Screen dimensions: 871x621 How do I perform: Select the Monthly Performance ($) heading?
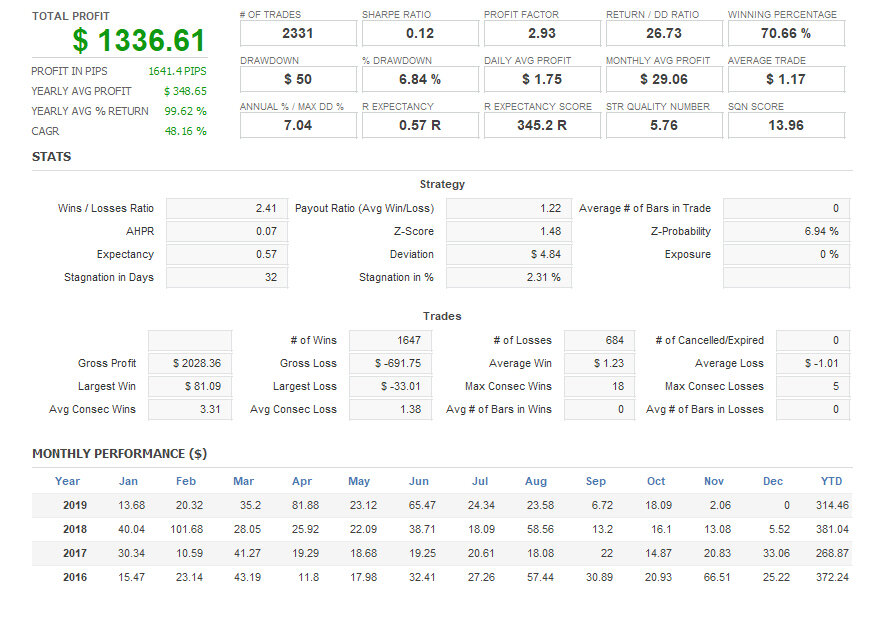(119, 454)
